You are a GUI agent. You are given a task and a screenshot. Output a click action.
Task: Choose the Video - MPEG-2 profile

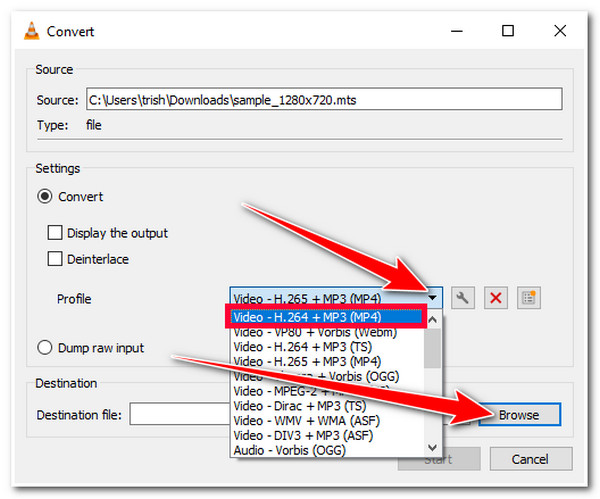coord(328,391)
